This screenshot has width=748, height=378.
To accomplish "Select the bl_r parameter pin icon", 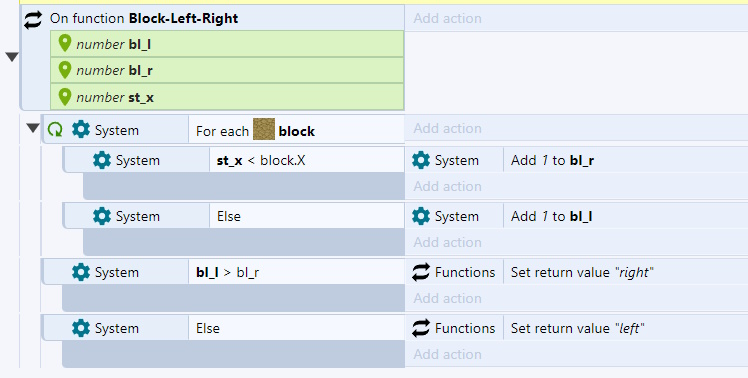I will pyautogui.click(x=64, y=70).
